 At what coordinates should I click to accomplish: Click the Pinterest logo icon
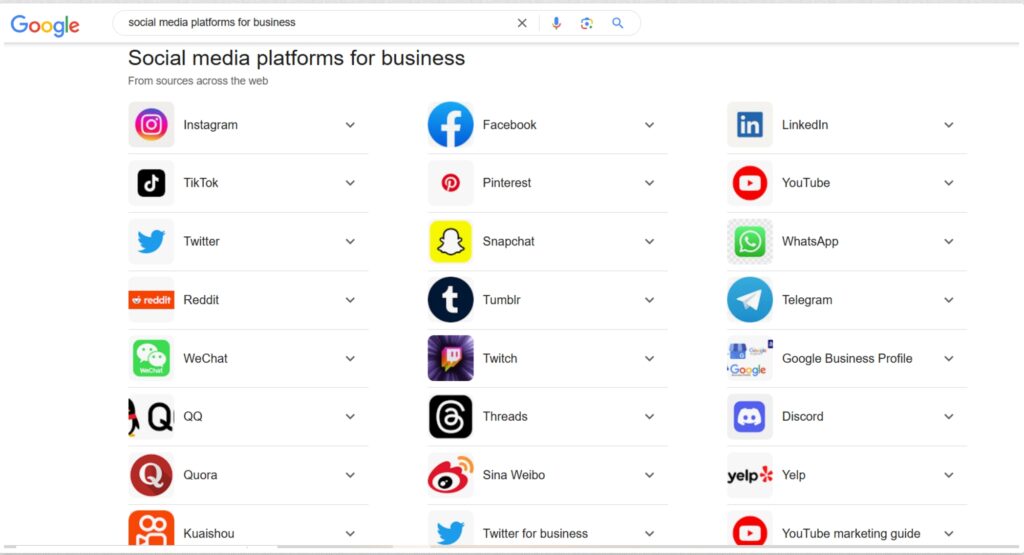[451, 183]
